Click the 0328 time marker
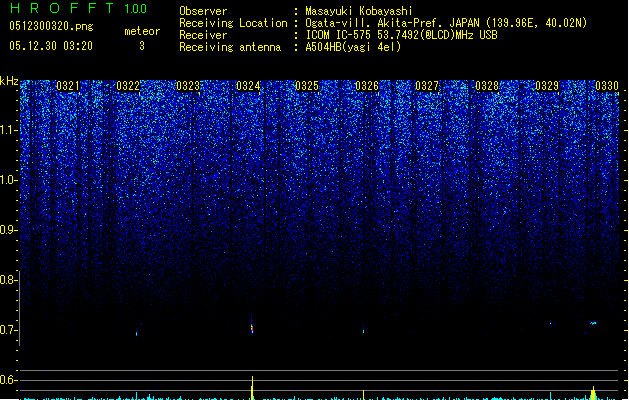 487,86
